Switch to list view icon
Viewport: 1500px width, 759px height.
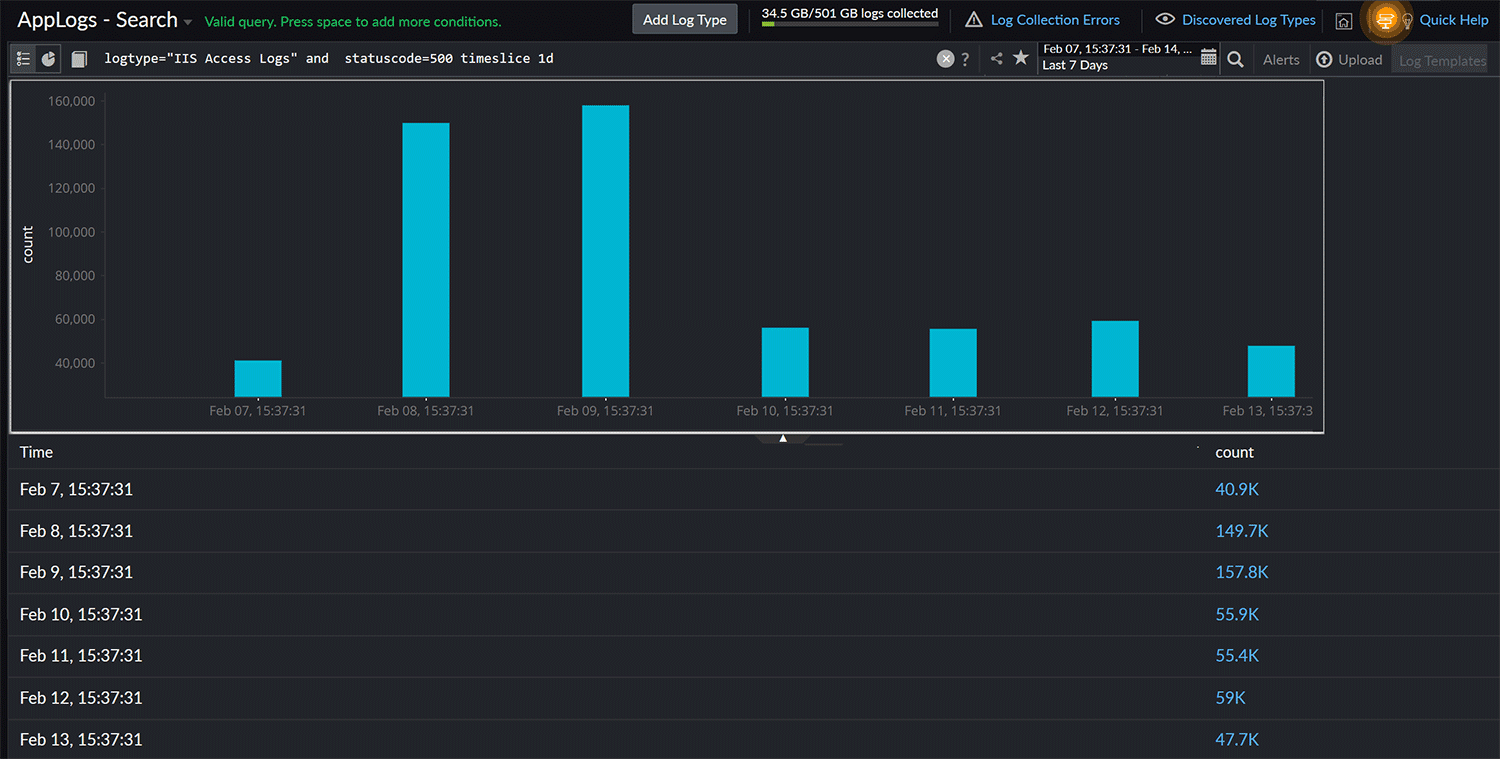click(x=23, y=59)
